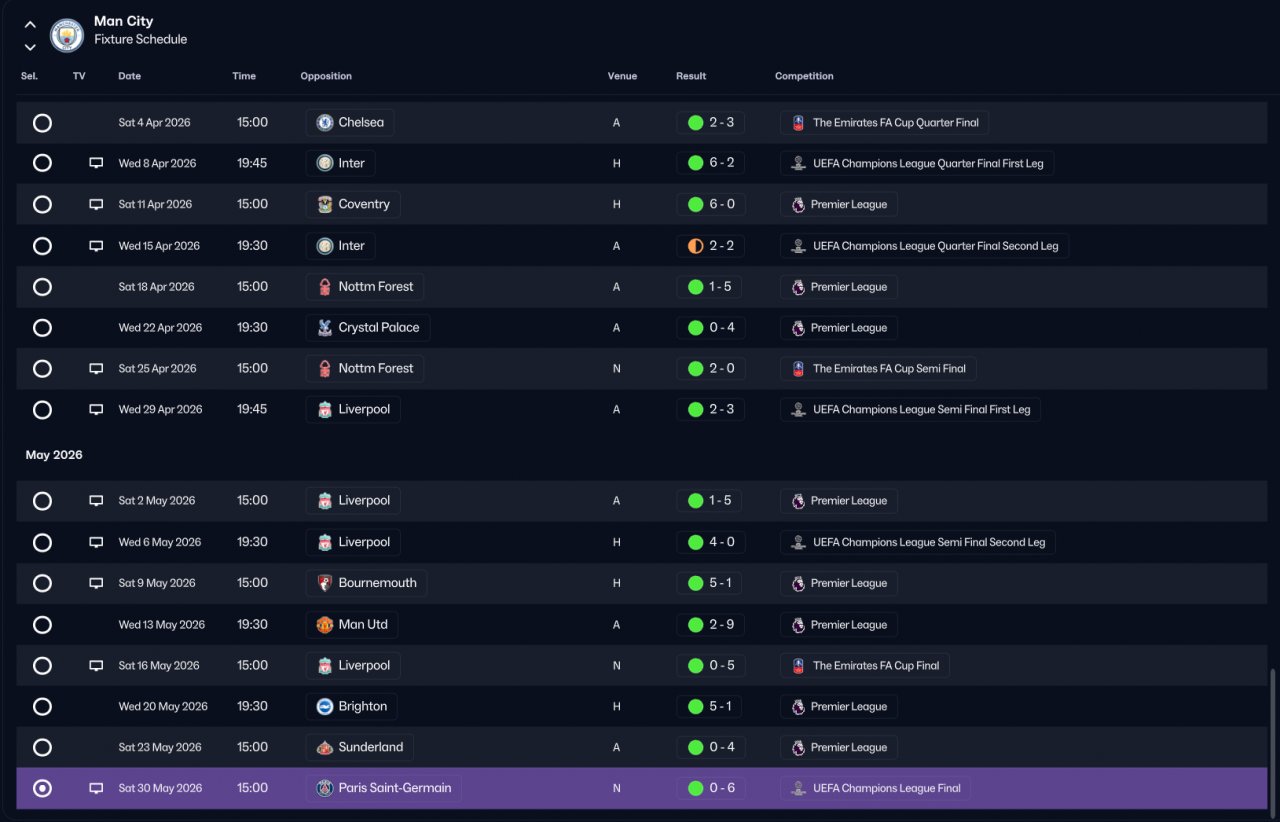Image resolution: width=1280 pixels, height=822 pixels.
Task: Click the down chevron beside Man City header
Action: click(x=30, y=47)
